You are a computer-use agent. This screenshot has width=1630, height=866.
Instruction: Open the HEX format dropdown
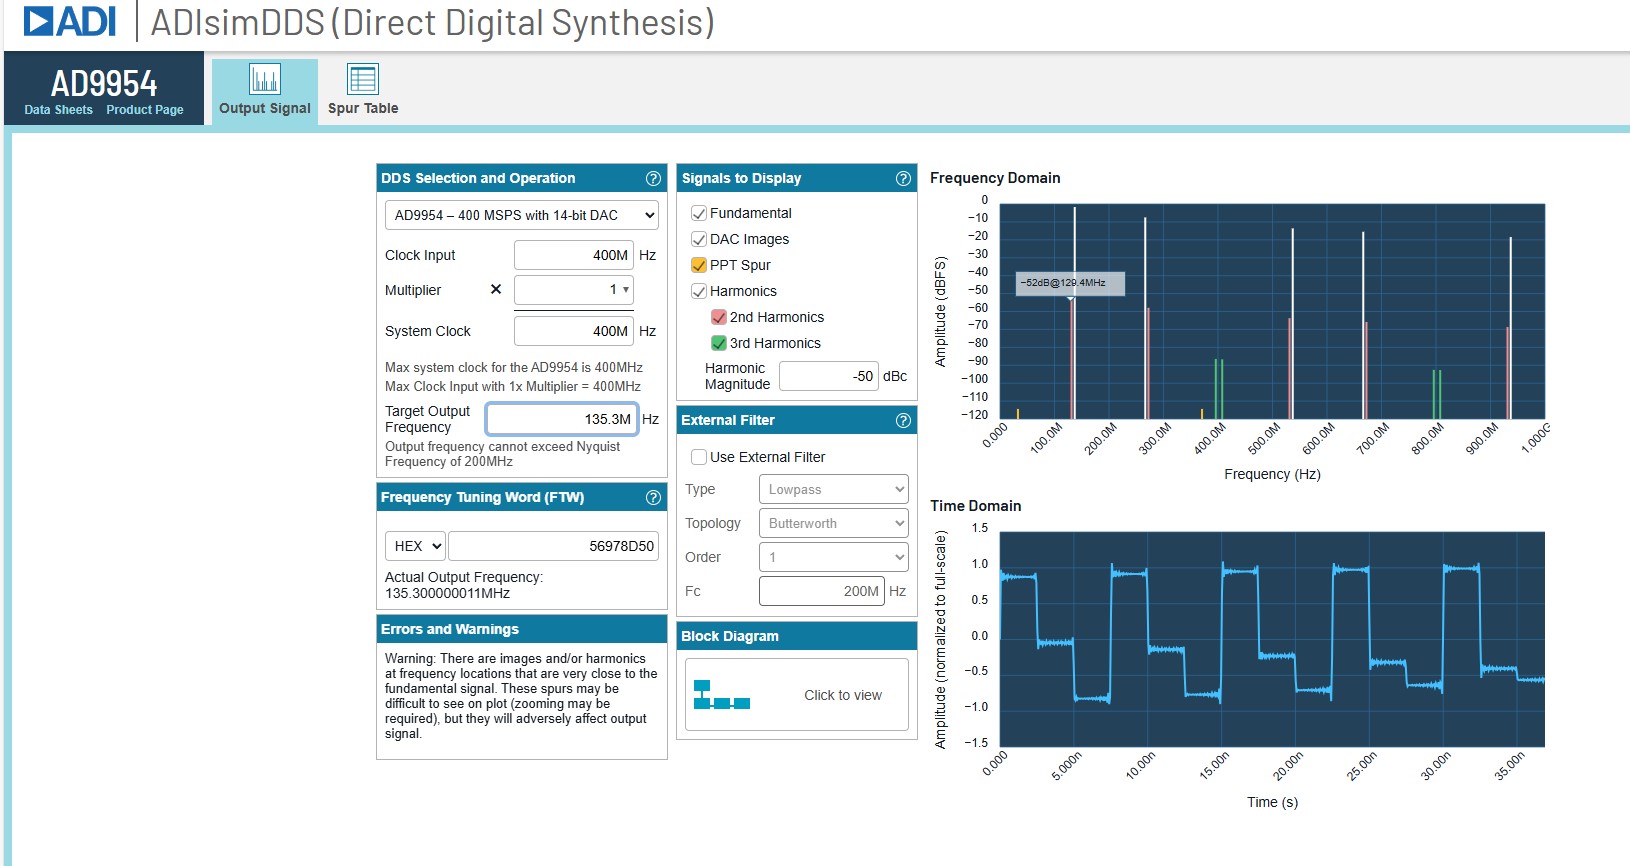coord(415,546)
